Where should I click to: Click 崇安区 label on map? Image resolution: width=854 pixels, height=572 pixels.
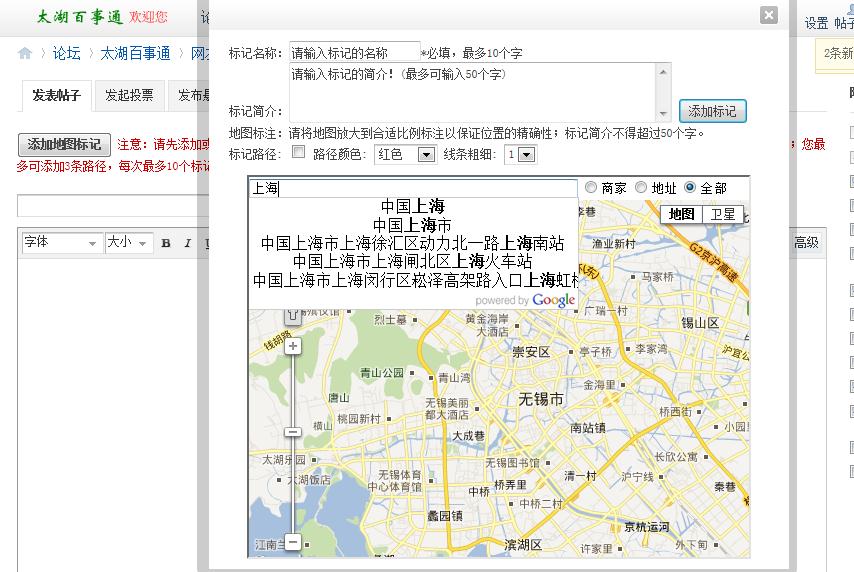[x=531, y=352]
